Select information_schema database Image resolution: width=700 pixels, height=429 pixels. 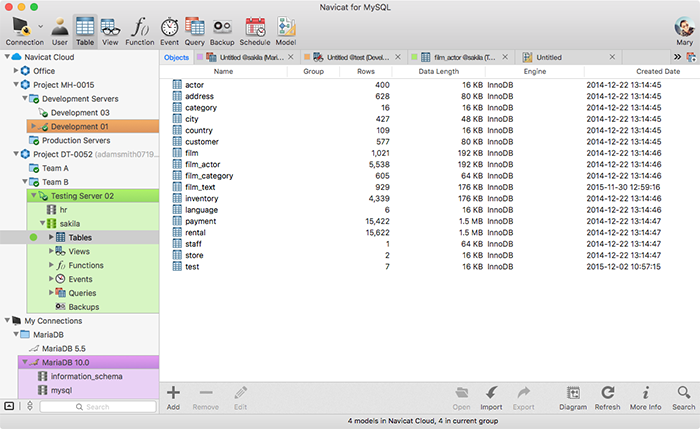pyautogui.click(x=86, y=376)
